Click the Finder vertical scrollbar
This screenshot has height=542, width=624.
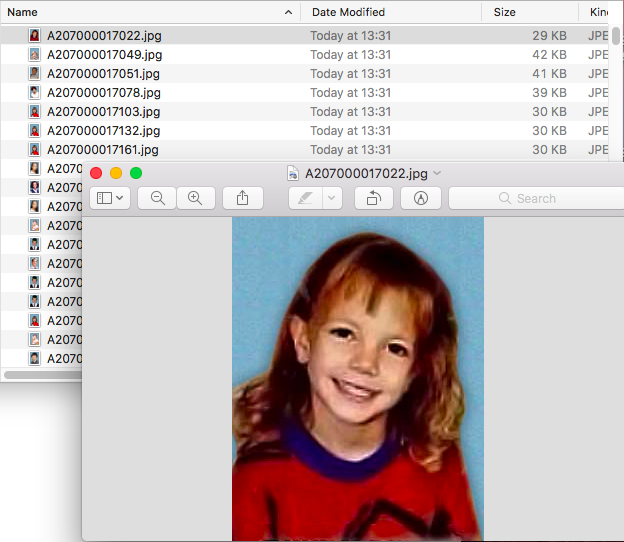click(x=617, y=36)
